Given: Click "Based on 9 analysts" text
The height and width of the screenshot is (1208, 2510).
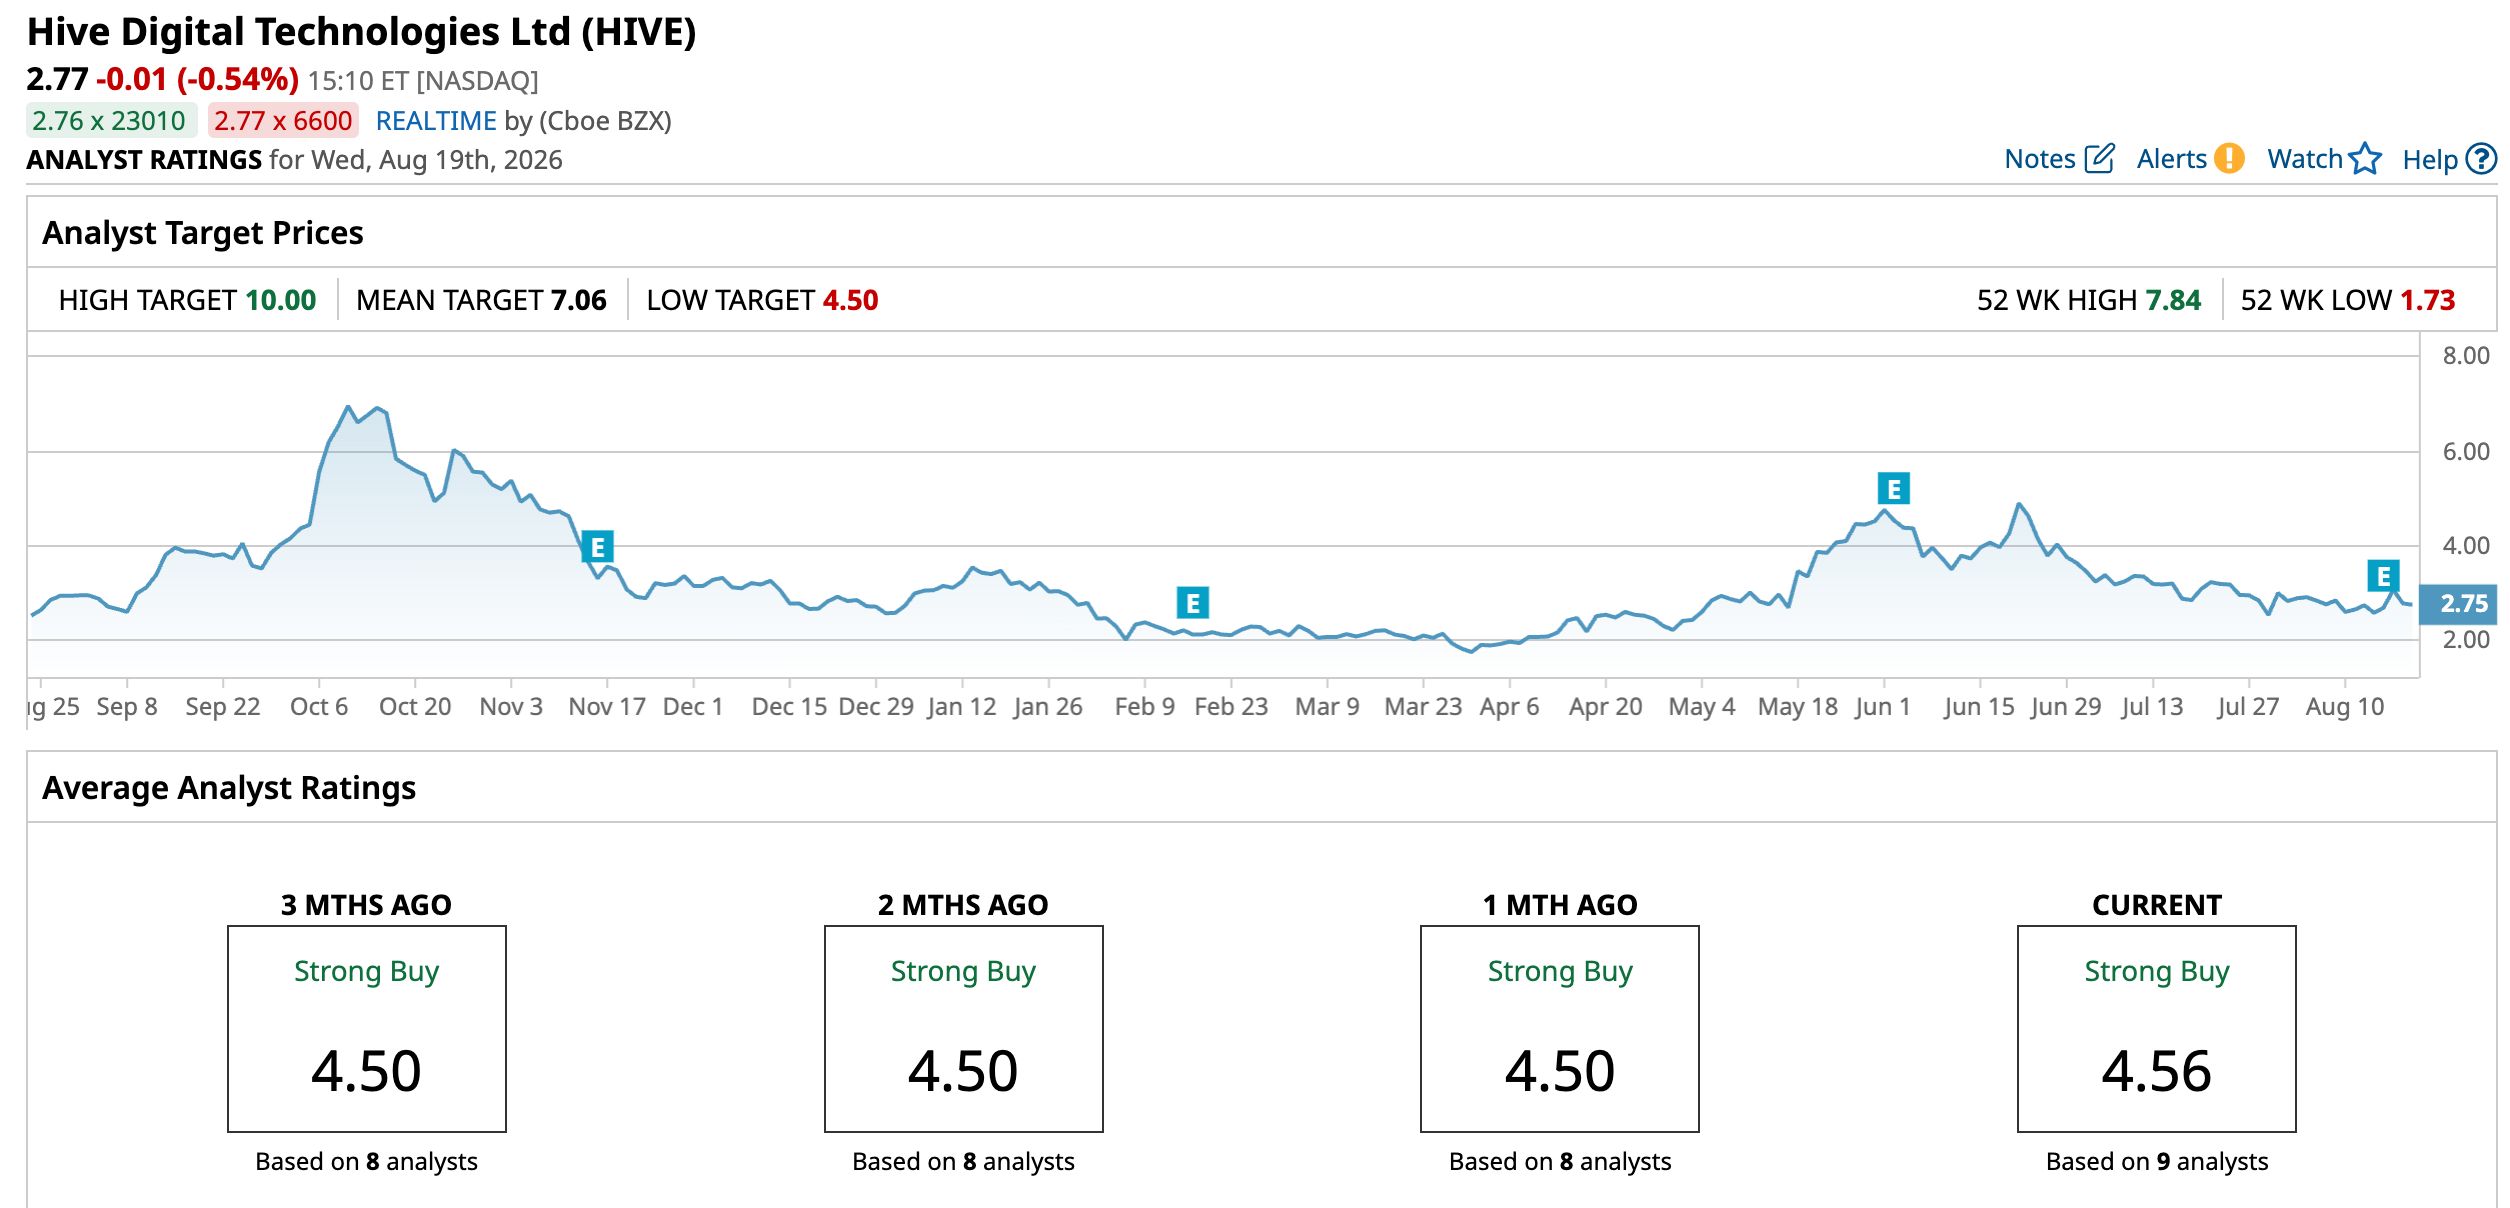Looking at the screenshot, I should [x=2157, y=1161].
